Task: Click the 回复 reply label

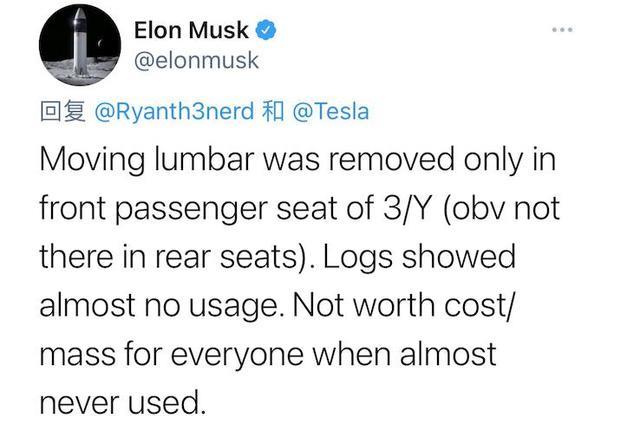Action: click(x=63, y=111)
